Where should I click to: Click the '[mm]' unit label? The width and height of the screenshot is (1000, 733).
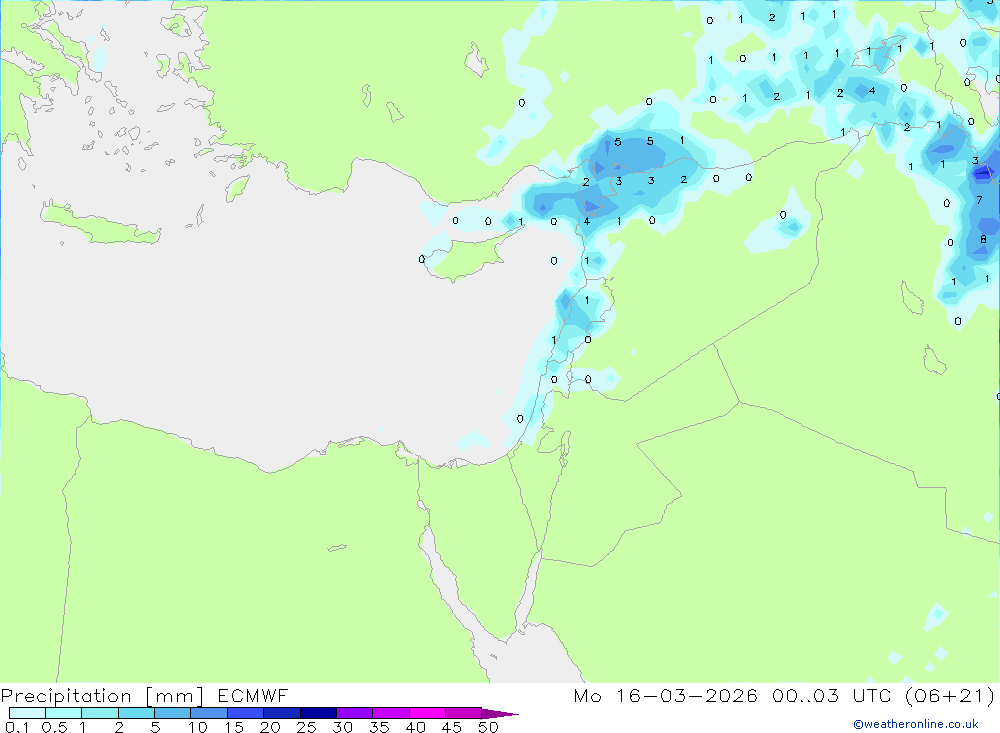pos(175,696)
